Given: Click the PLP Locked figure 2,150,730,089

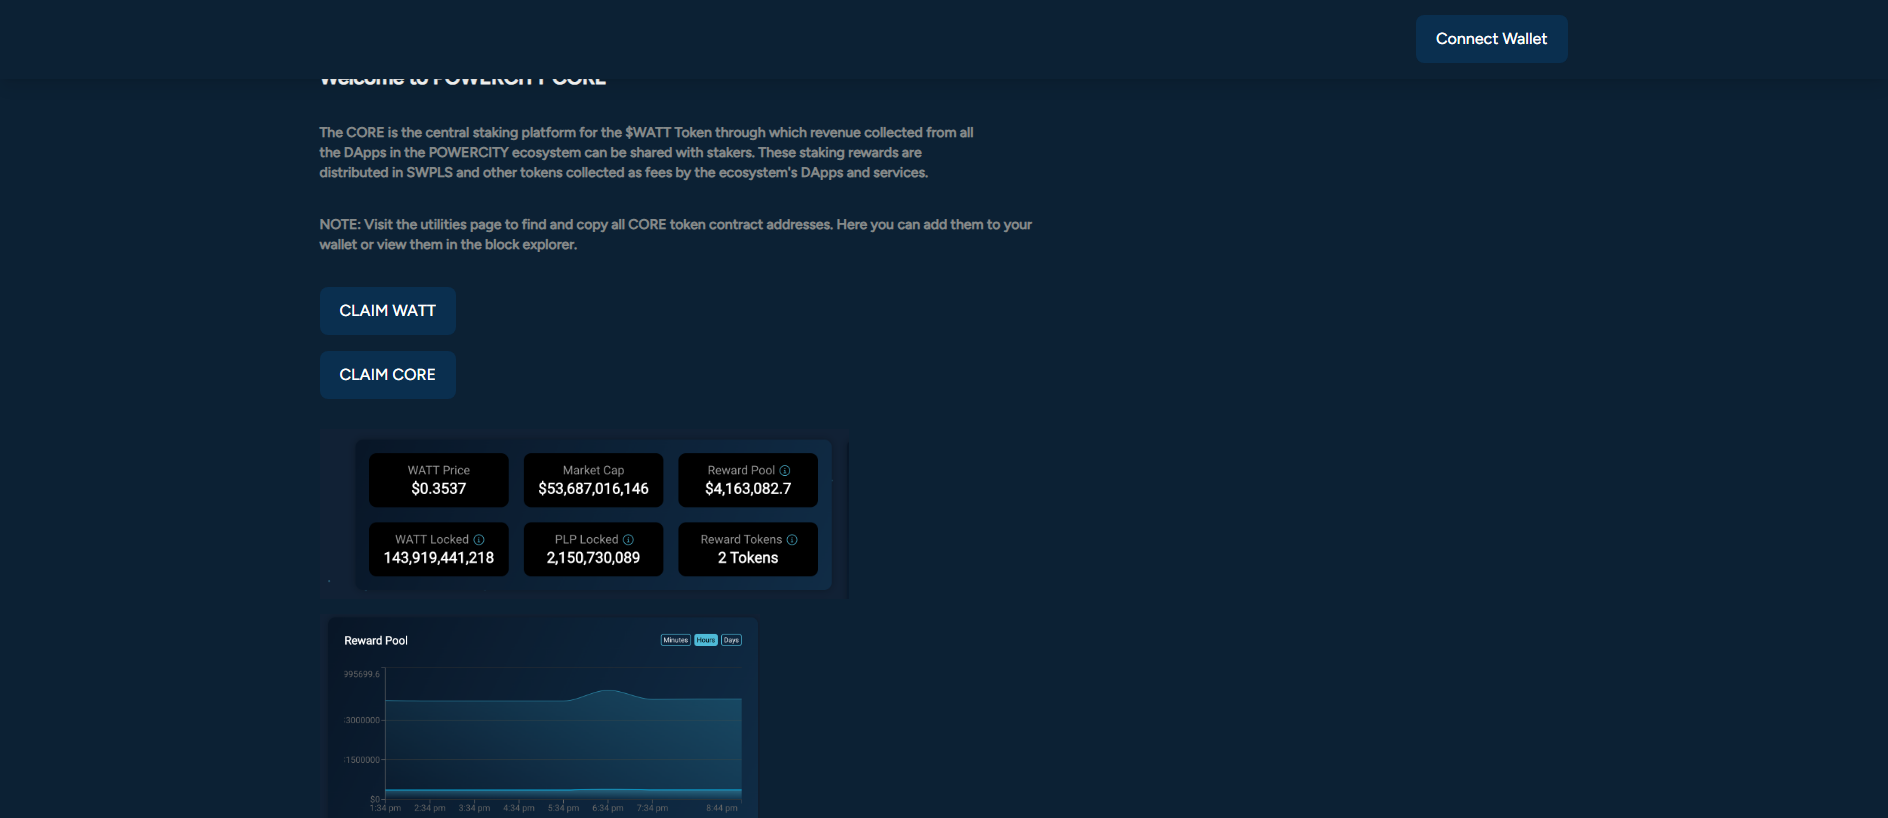Looking at the screenshot, I should (593, 558).
